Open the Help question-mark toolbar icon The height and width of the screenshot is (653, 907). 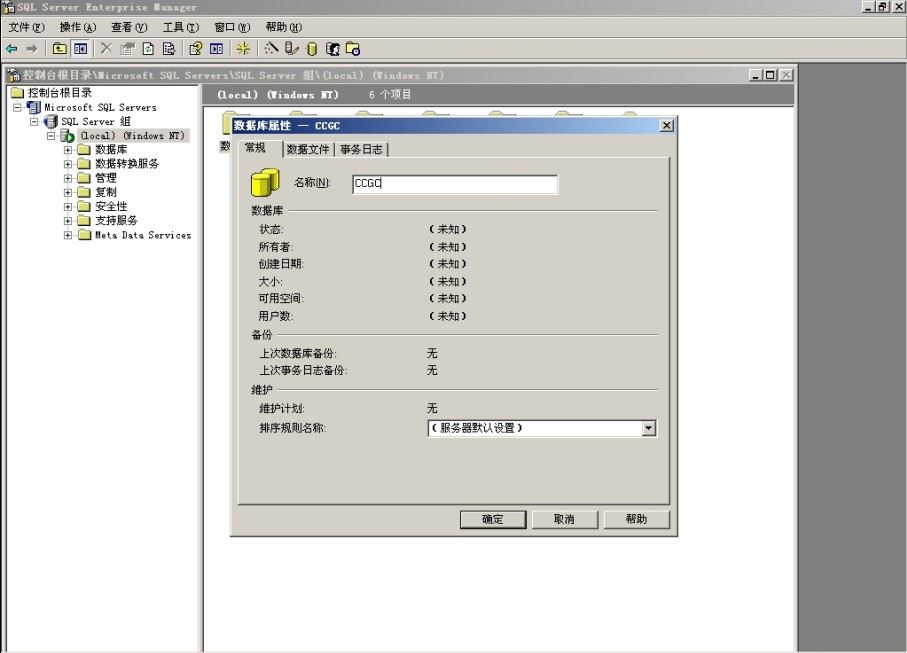pyautogui.click(x=196, y=49)
